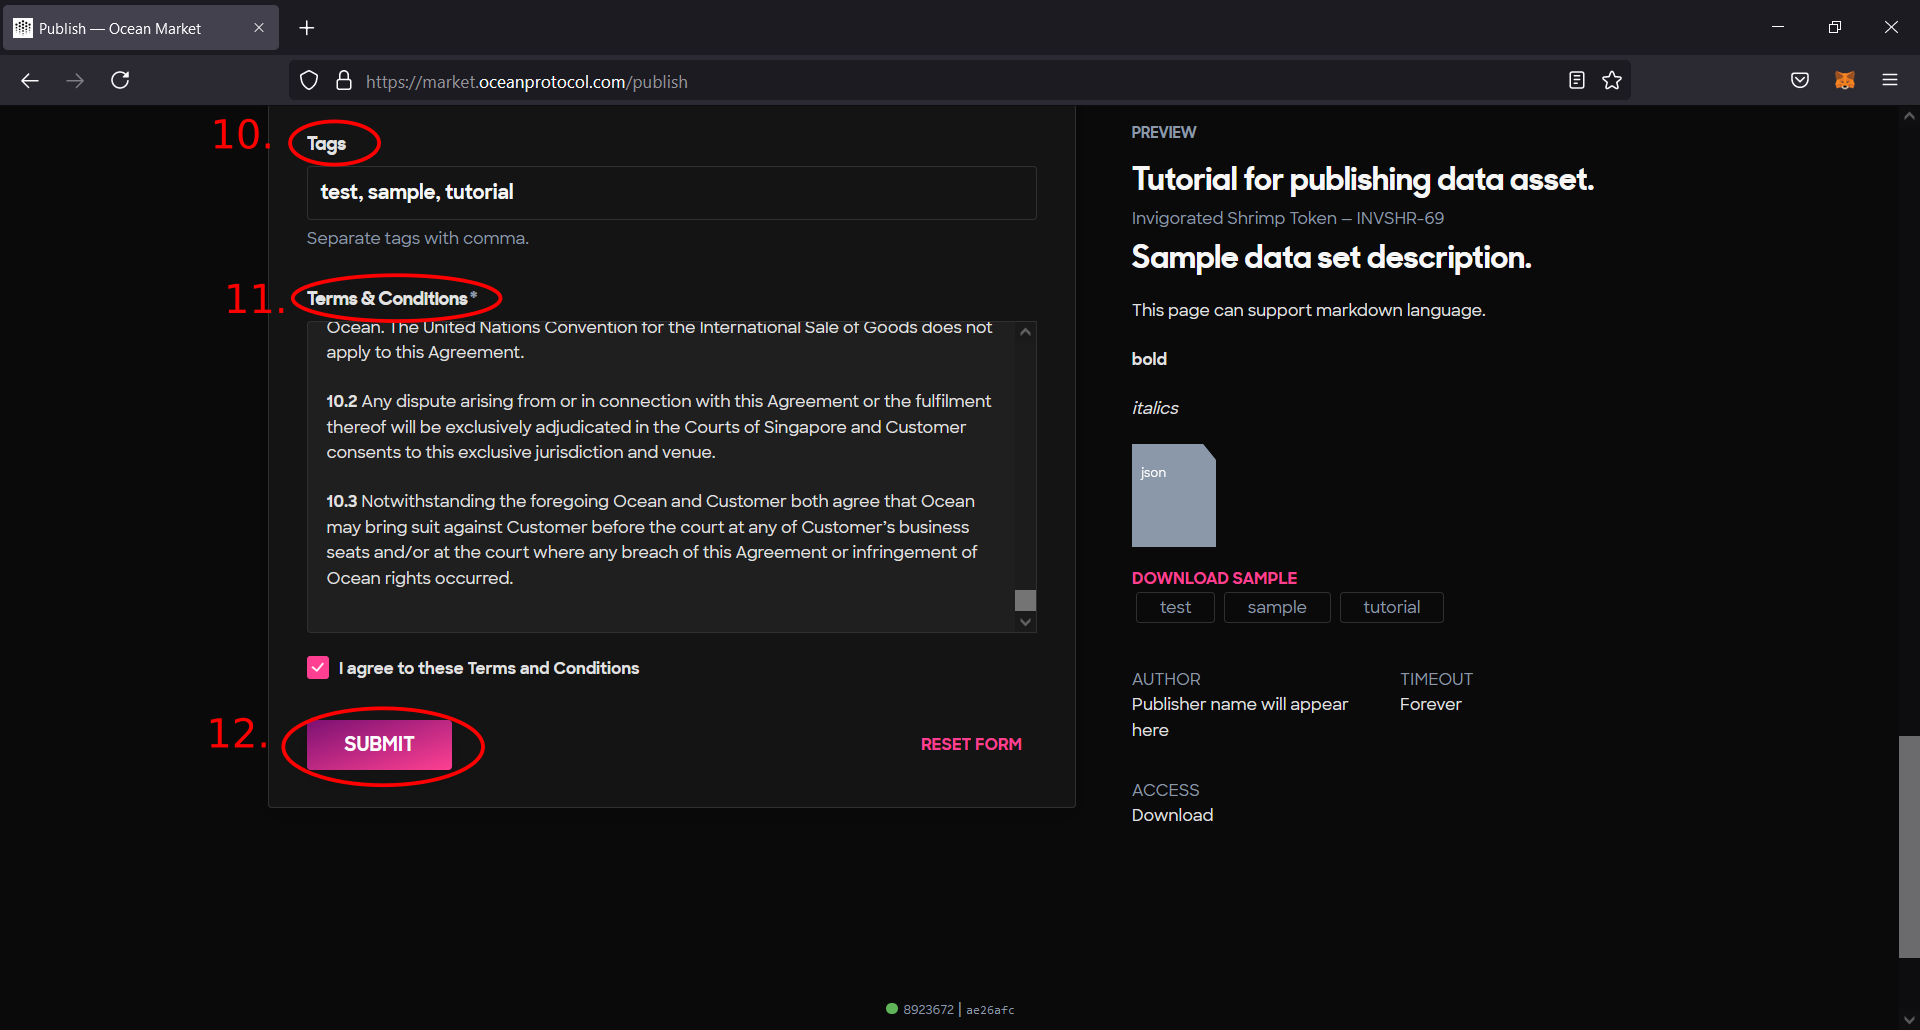This screenshot has height=1030, width=1920.
Task: Click the green network status dot
Action: coord(892,1009)
